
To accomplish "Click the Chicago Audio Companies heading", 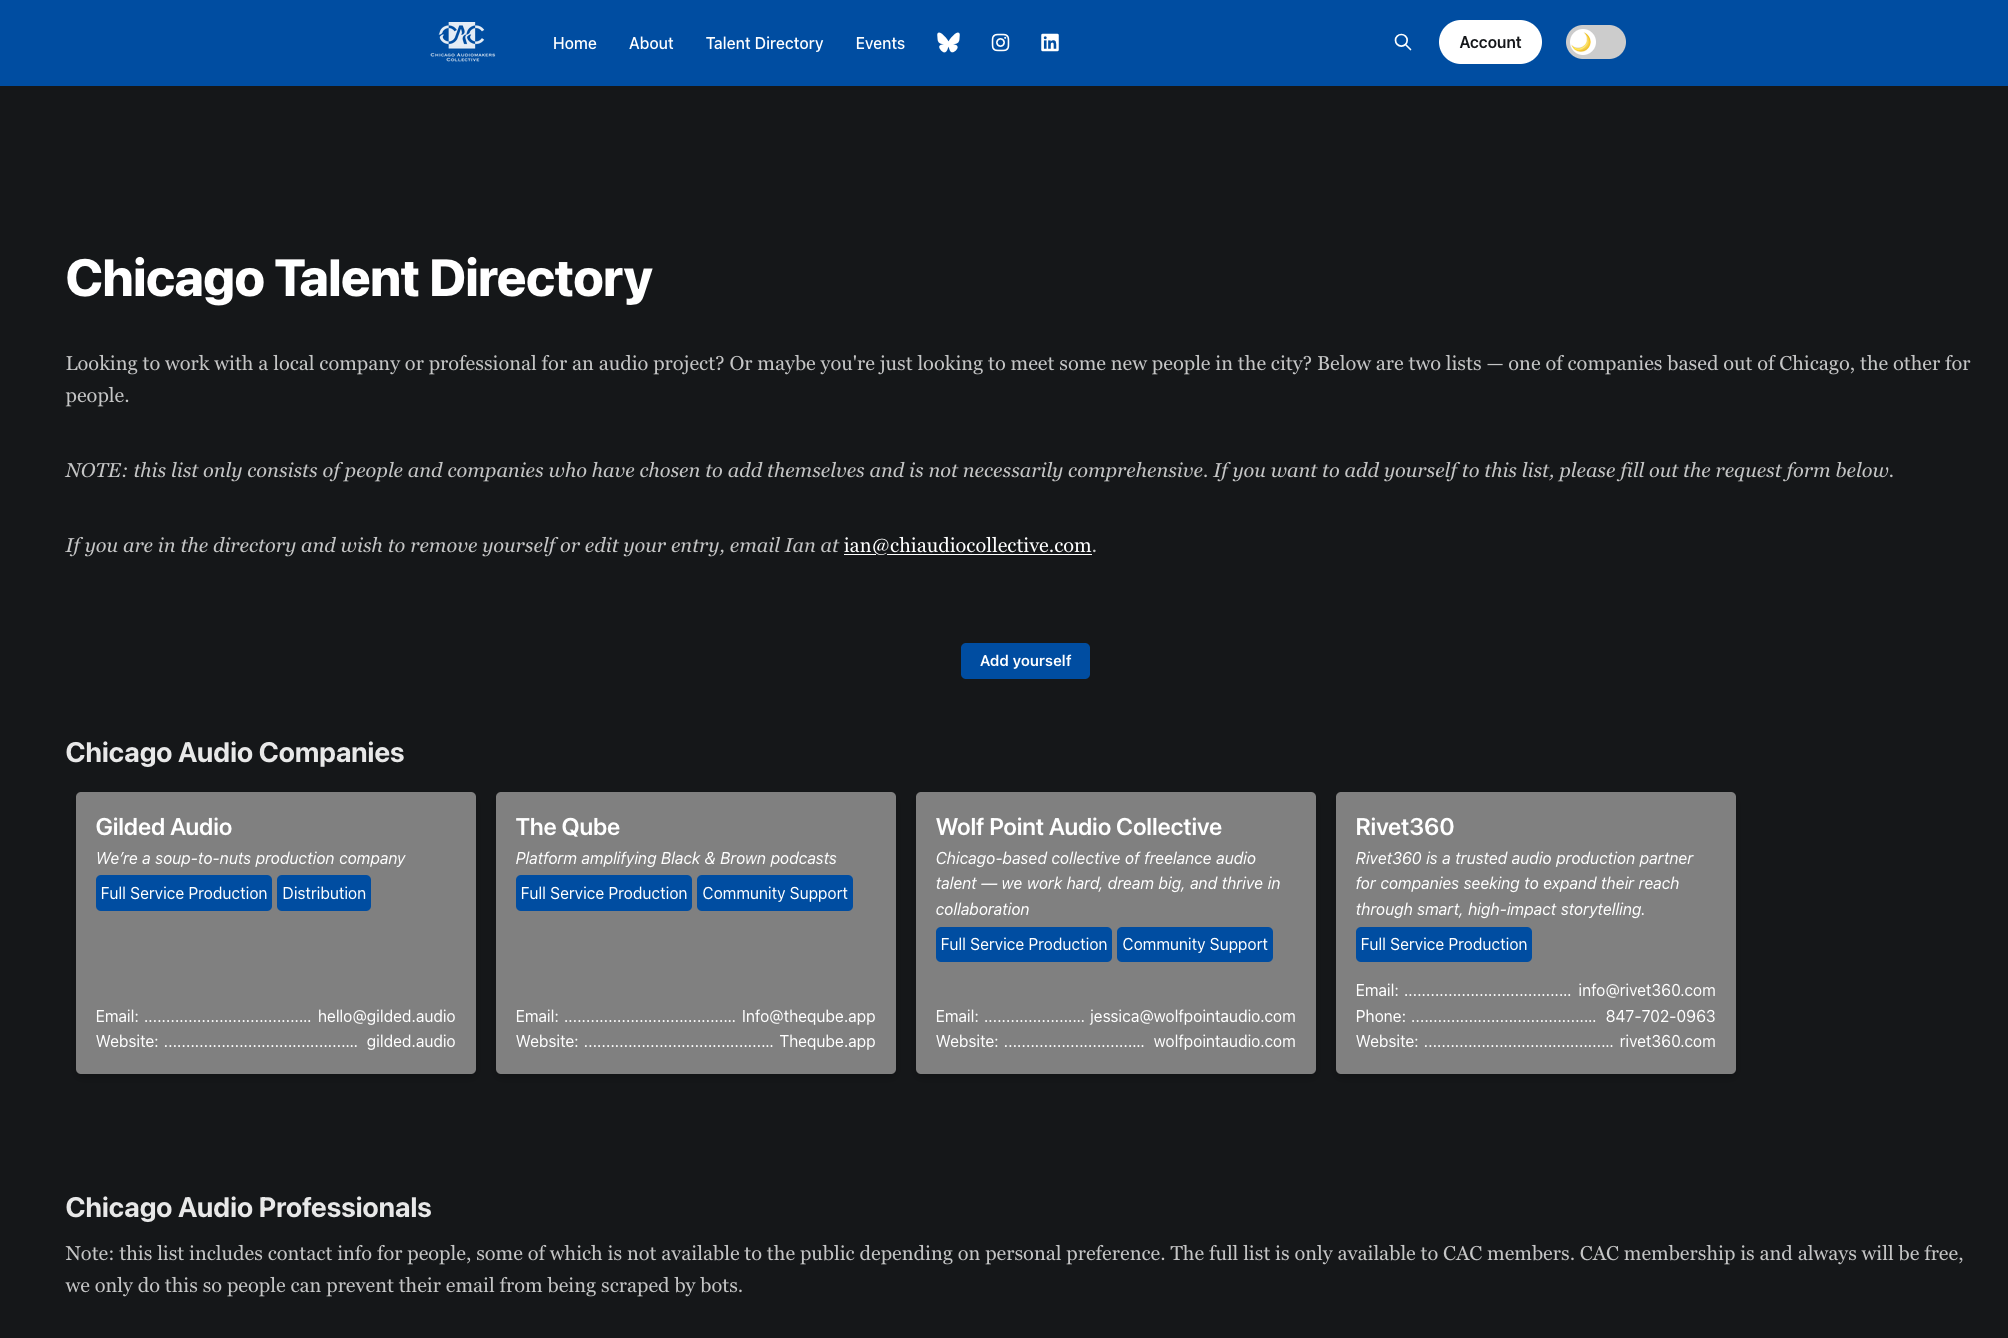I will pos(235,752).
